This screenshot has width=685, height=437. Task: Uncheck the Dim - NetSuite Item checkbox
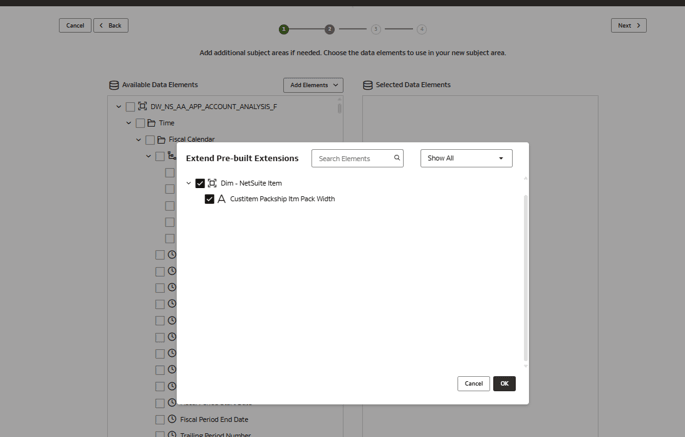pos(200,183)
